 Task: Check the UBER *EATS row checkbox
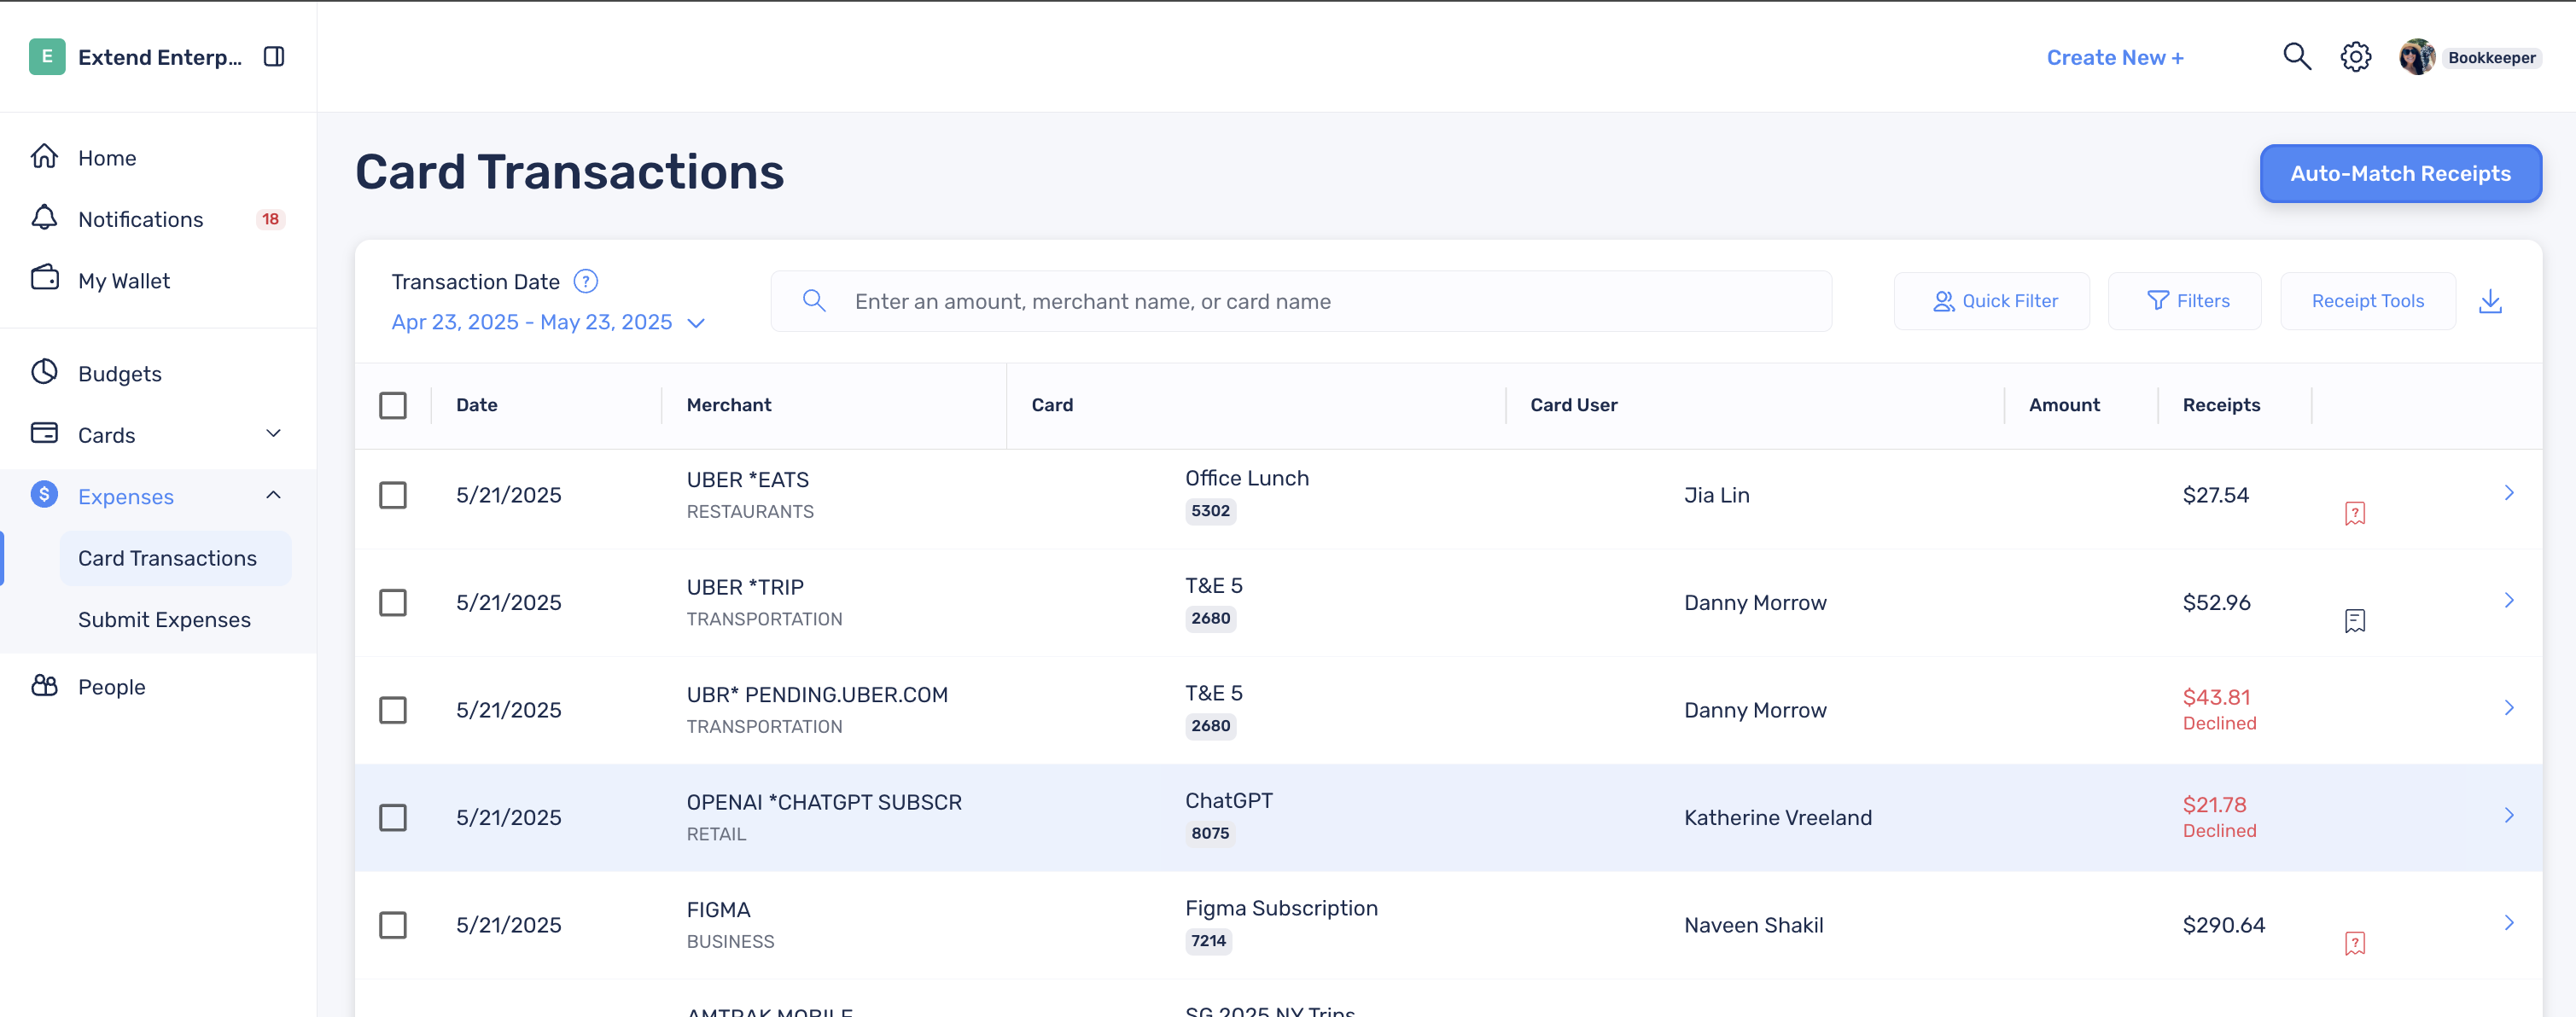tap(393, 495)
